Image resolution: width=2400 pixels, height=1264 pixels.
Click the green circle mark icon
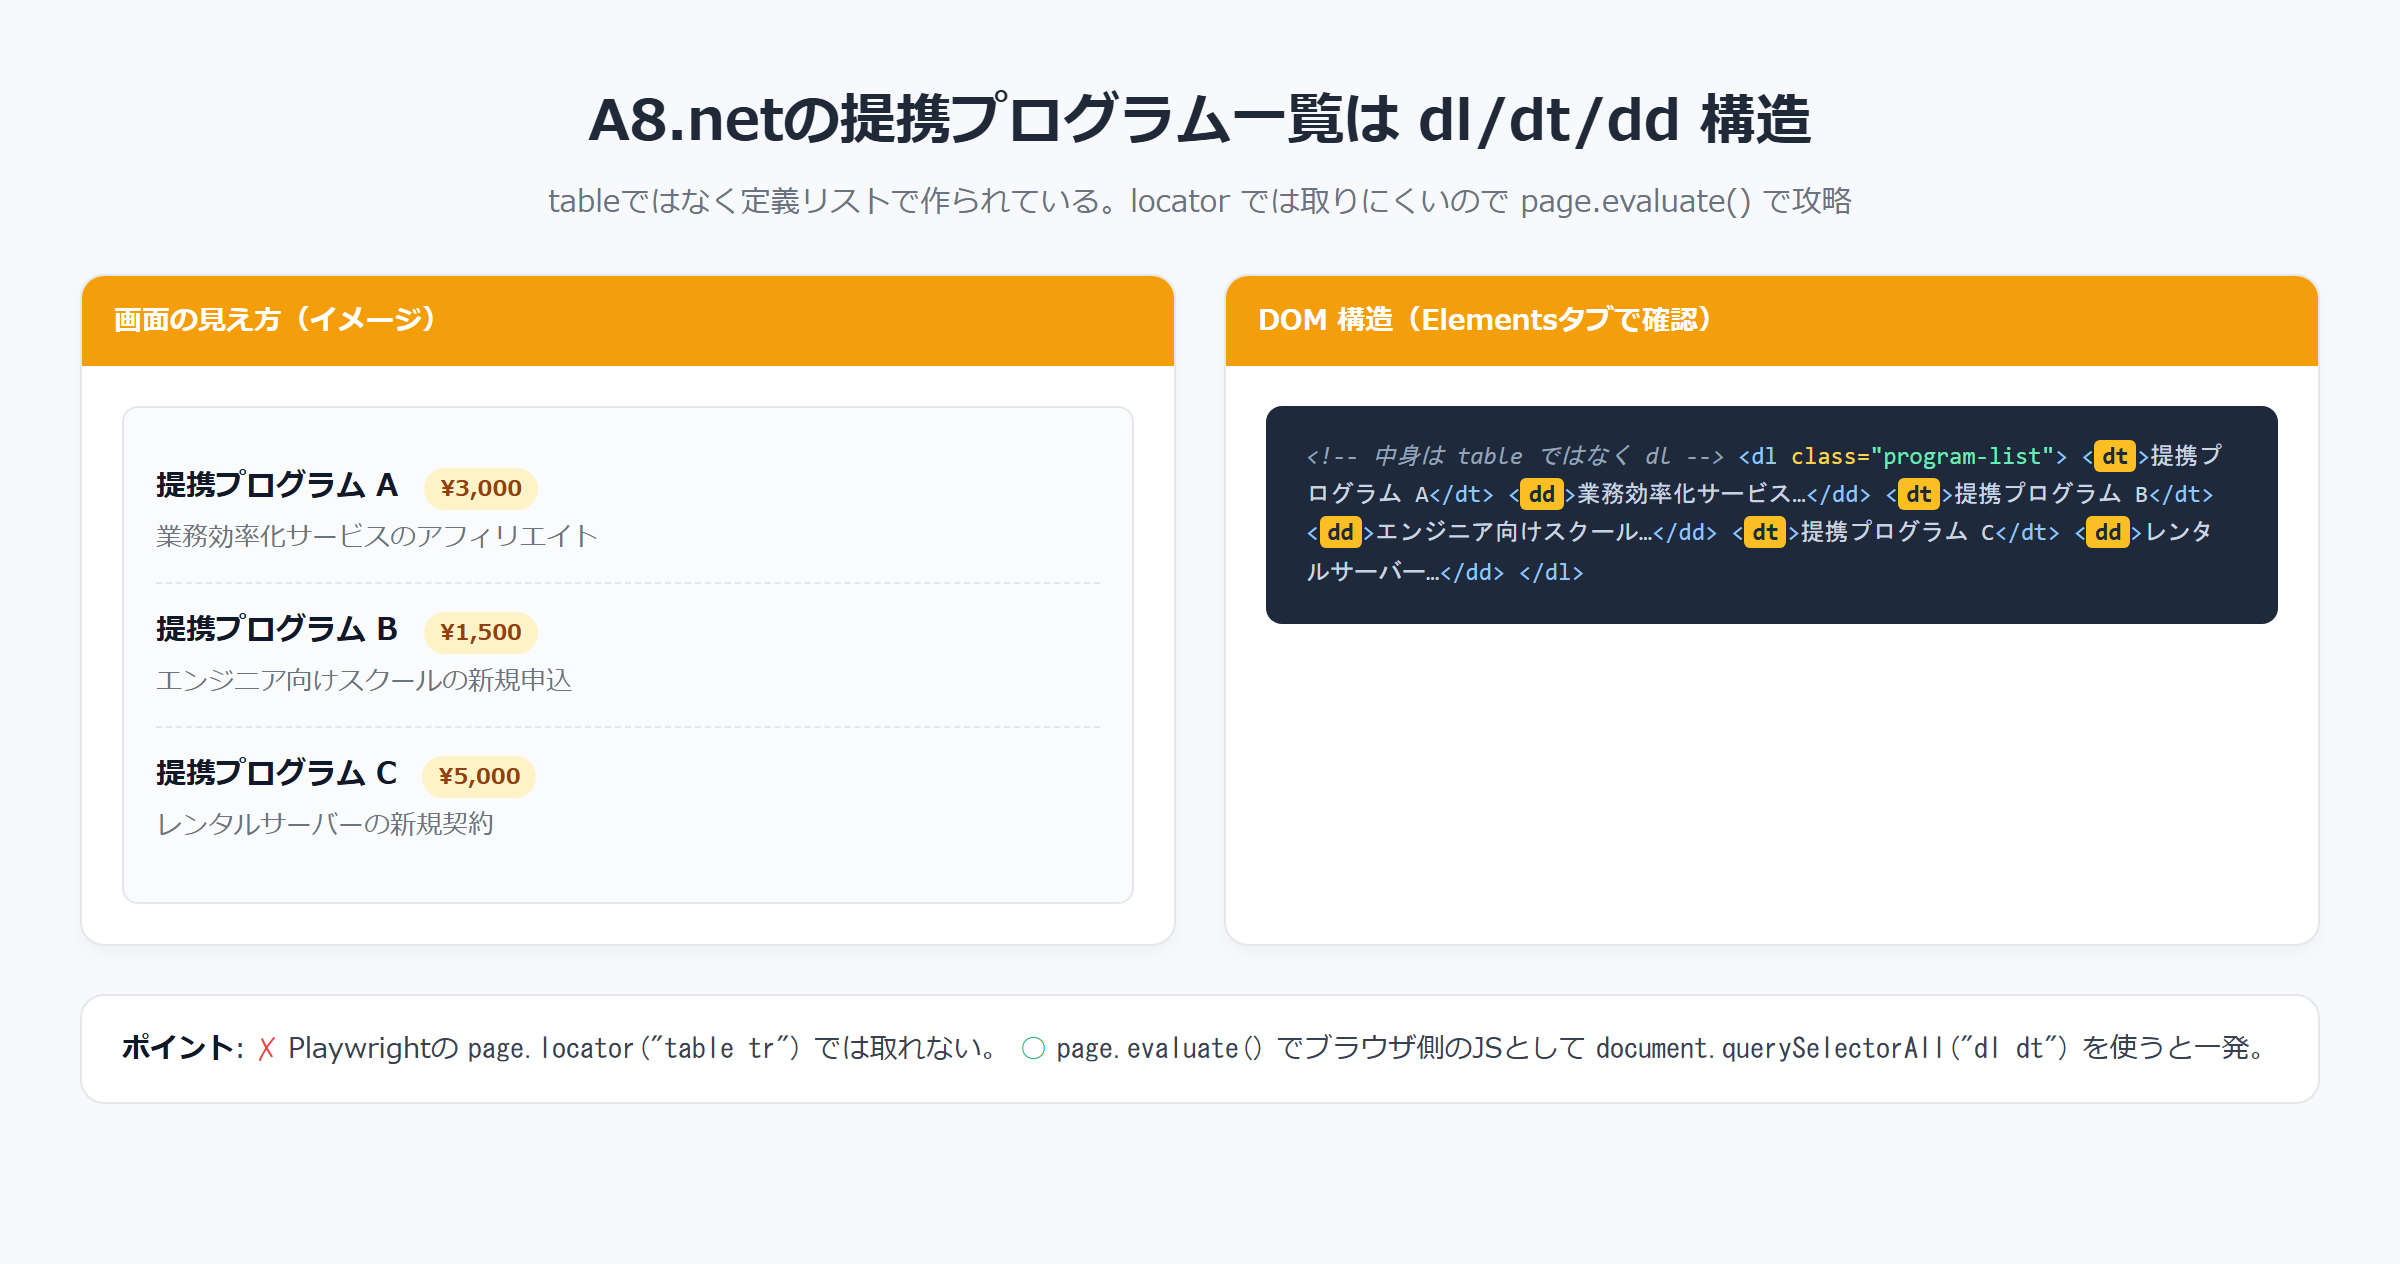[1033, 1048]
